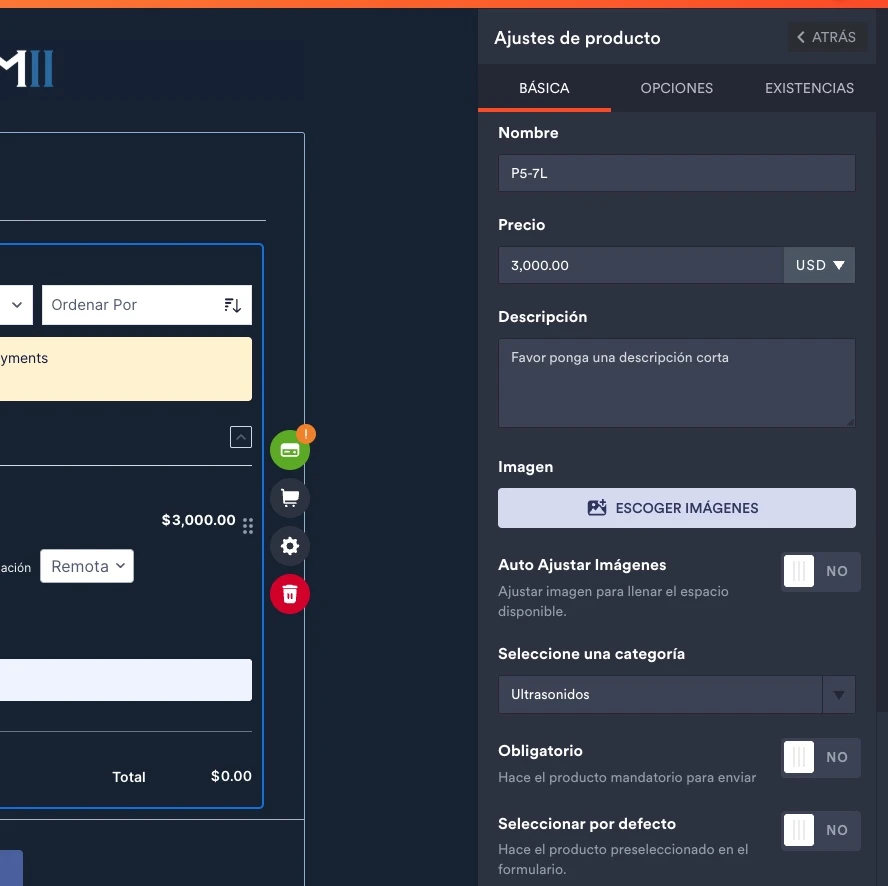Turn on Seleccionar por defecto toggle

point(819,830)
